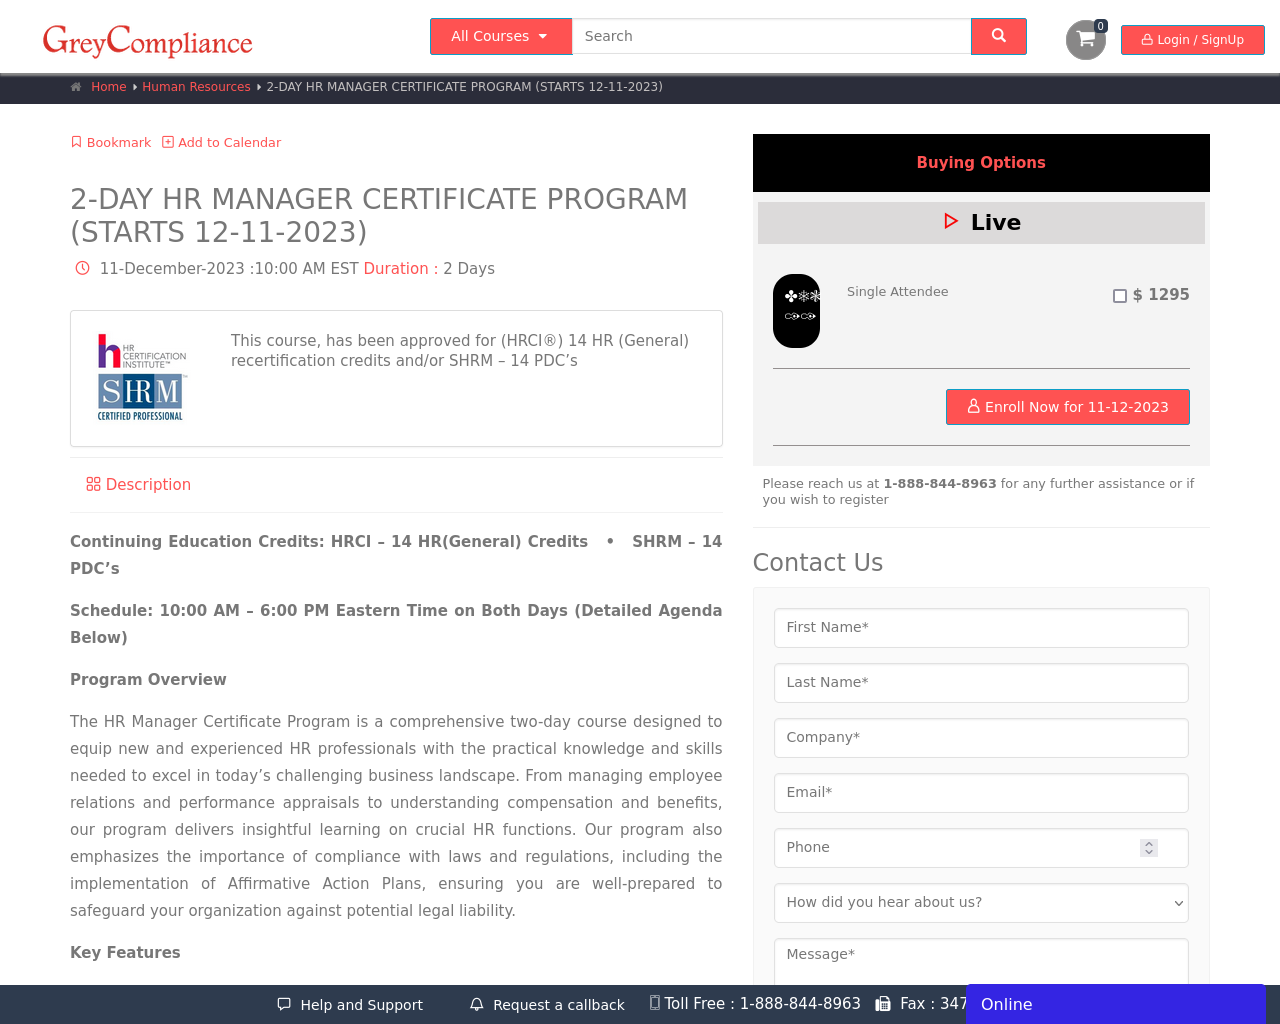The width and height of the screenshot is (1280, 1024).
Task: Click the Live play triangle icon
Action: point(951,221)
